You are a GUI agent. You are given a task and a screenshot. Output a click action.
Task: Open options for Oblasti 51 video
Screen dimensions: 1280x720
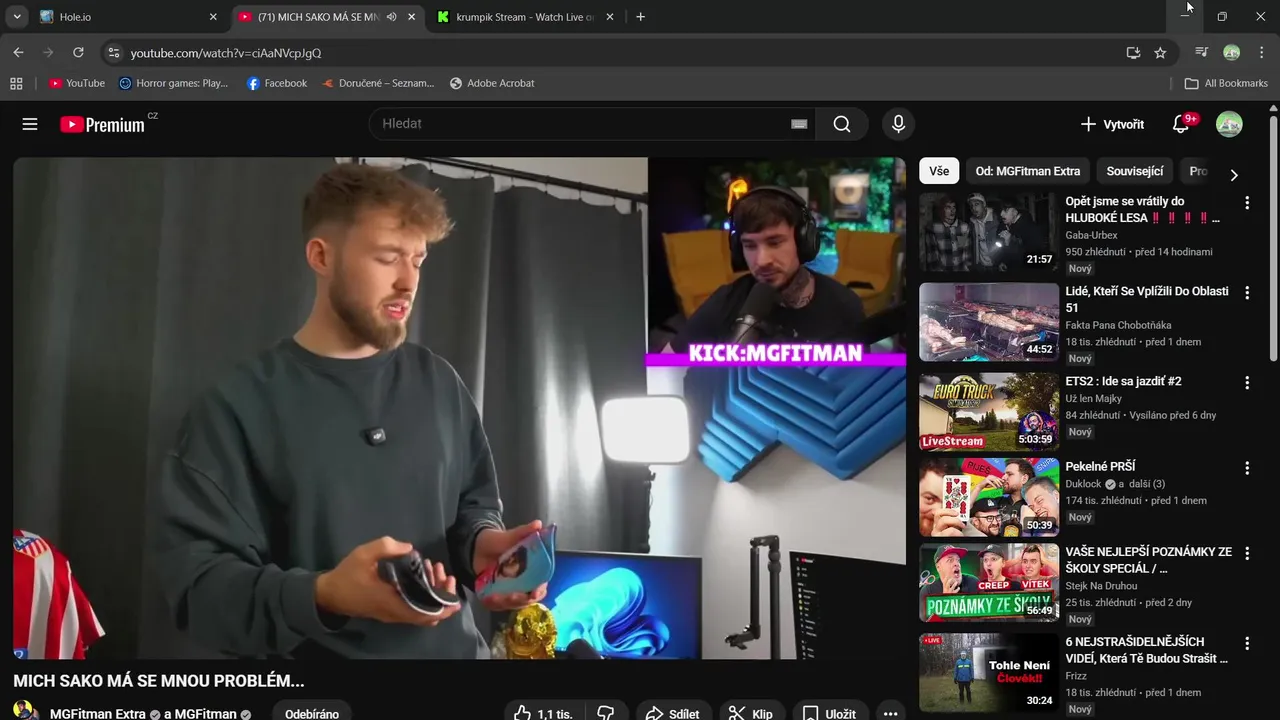pyautogui.click(x=1246, y=293)
